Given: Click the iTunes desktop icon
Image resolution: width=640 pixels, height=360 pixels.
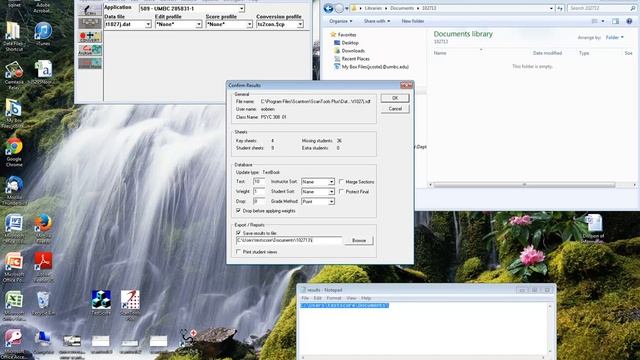Looking at the screenshot, I should 43,34.
